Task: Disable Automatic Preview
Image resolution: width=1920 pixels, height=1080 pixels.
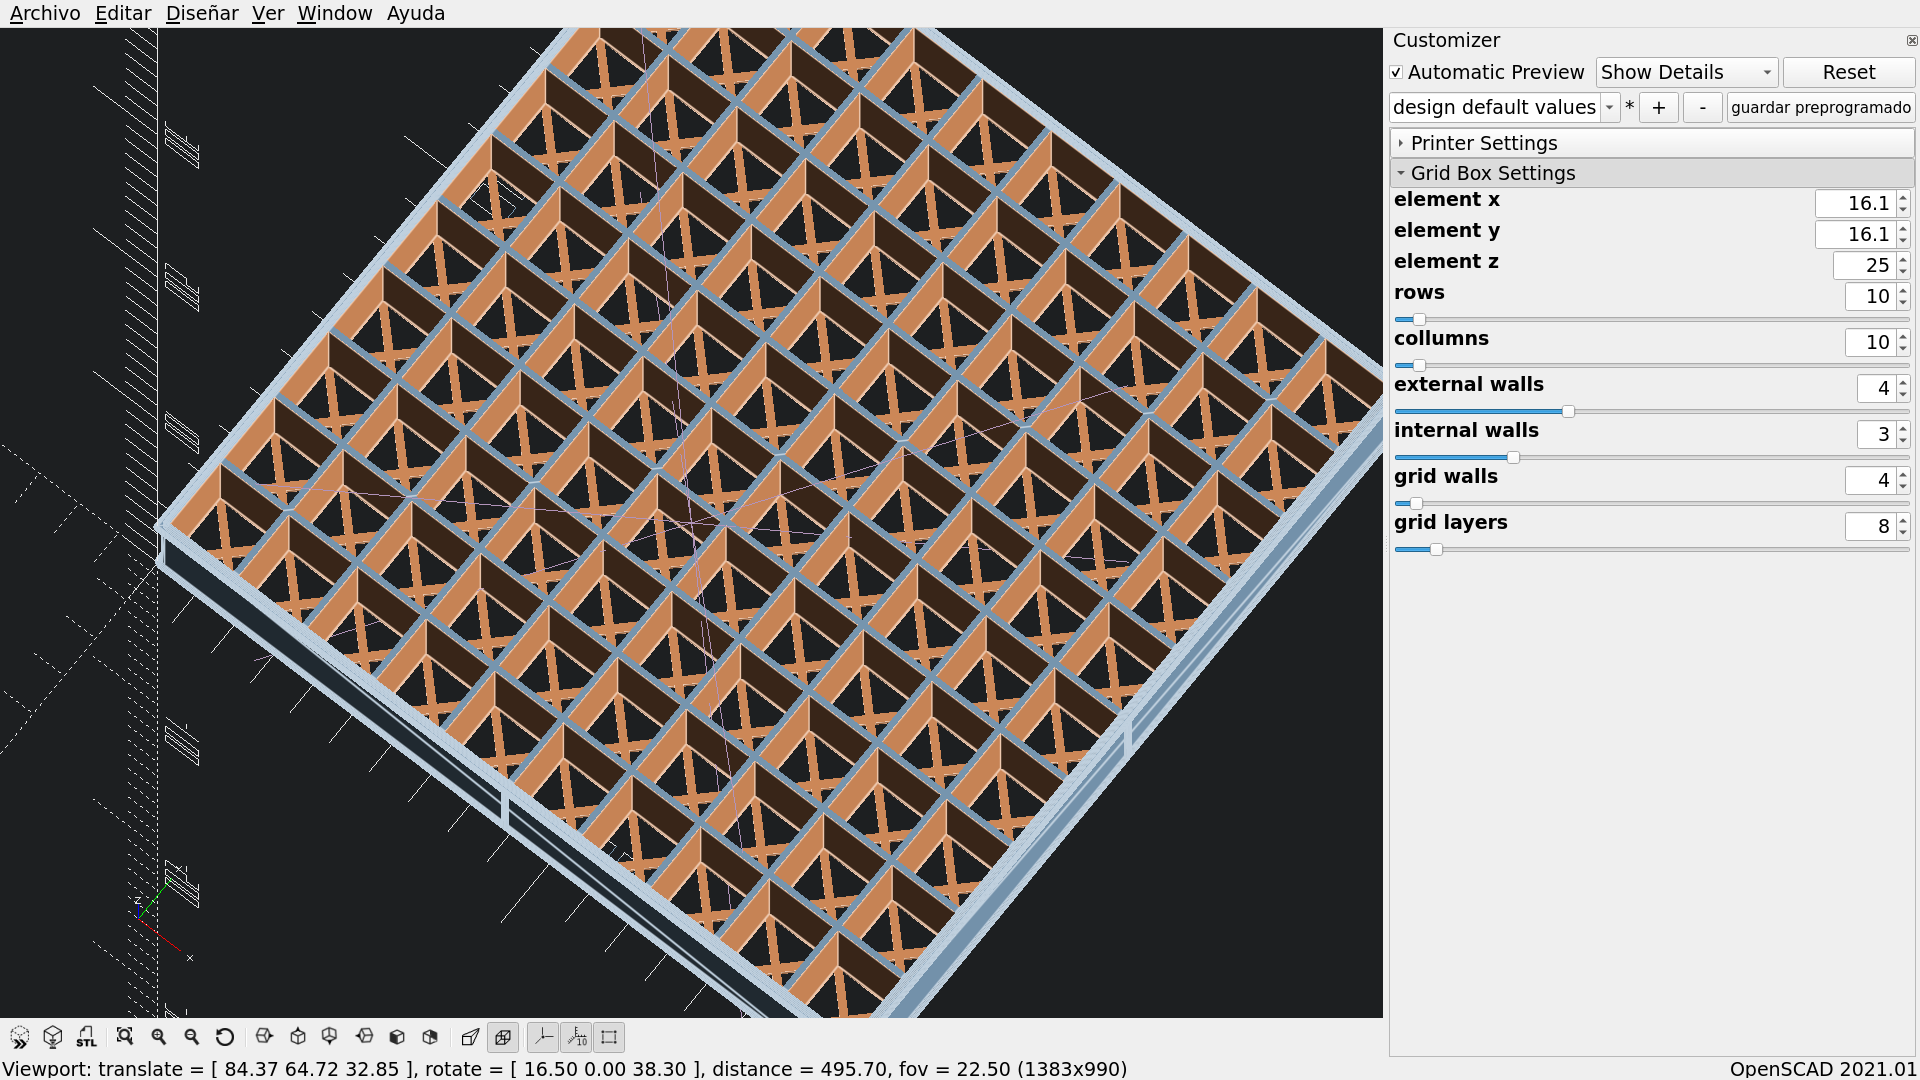Action: pos(1397,72)
